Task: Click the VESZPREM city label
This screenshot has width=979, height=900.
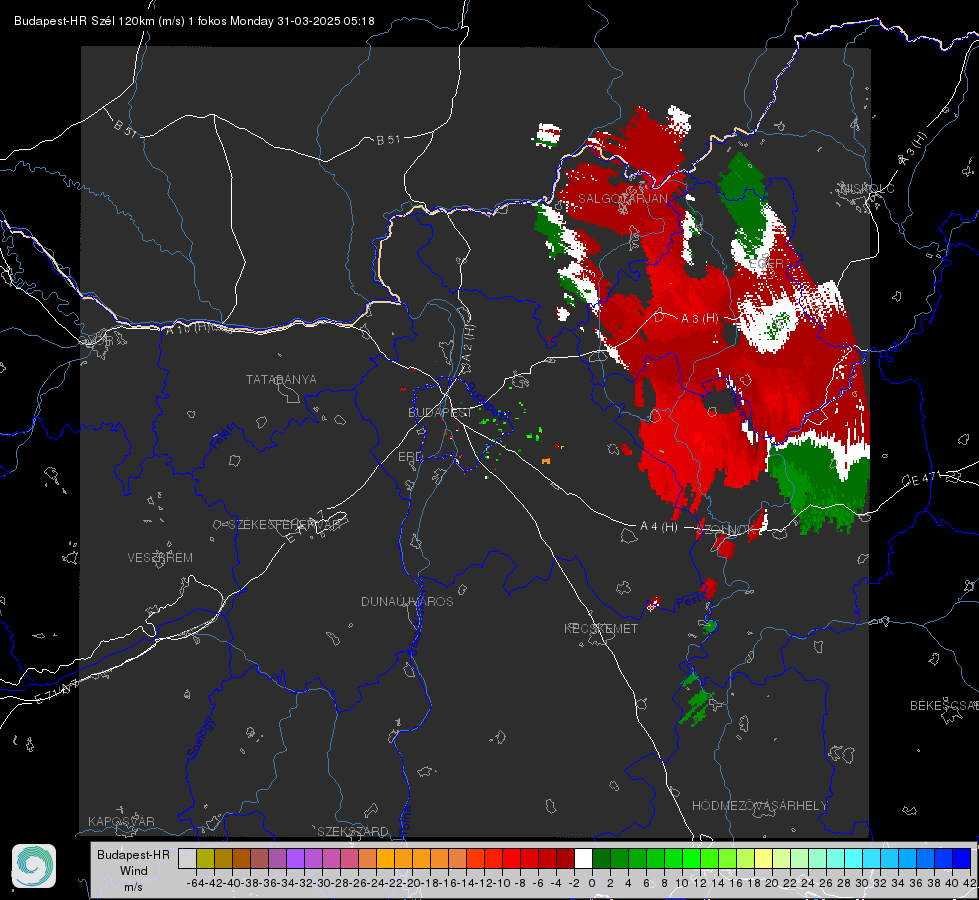Action: click(160, 557)
